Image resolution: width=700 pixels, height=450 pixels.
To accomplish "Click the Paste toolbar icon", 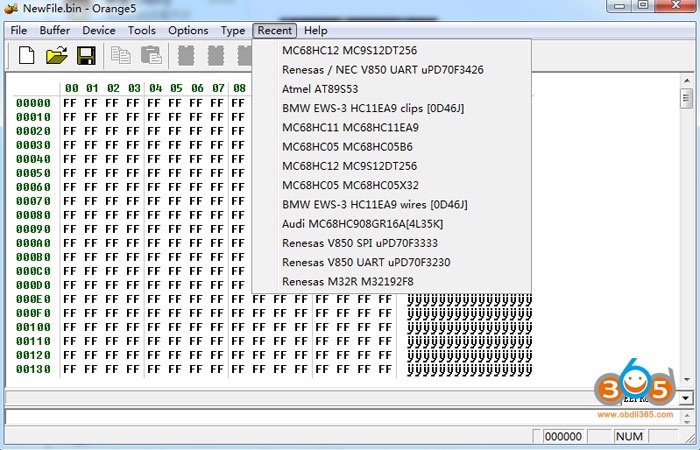I will [x=151, y=56].
